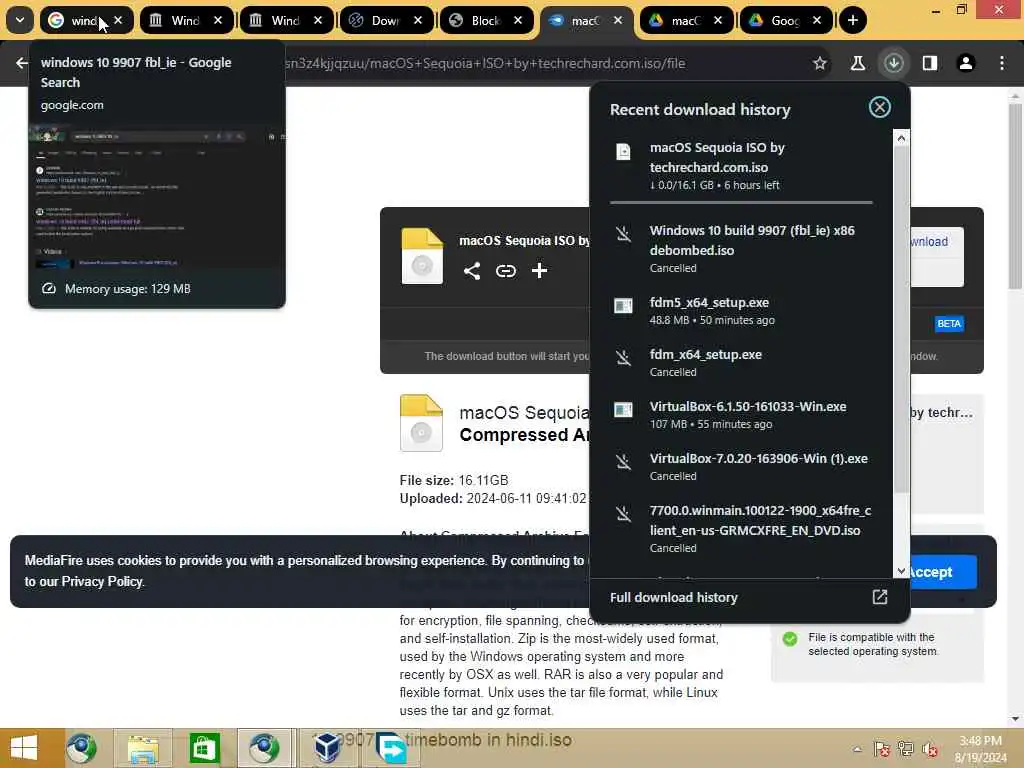Open VirtualBox-6.1.50-161033-Win.exe download entry
Image resolution: width=1024 pixels, height=768 pixels.
[741, 415]
